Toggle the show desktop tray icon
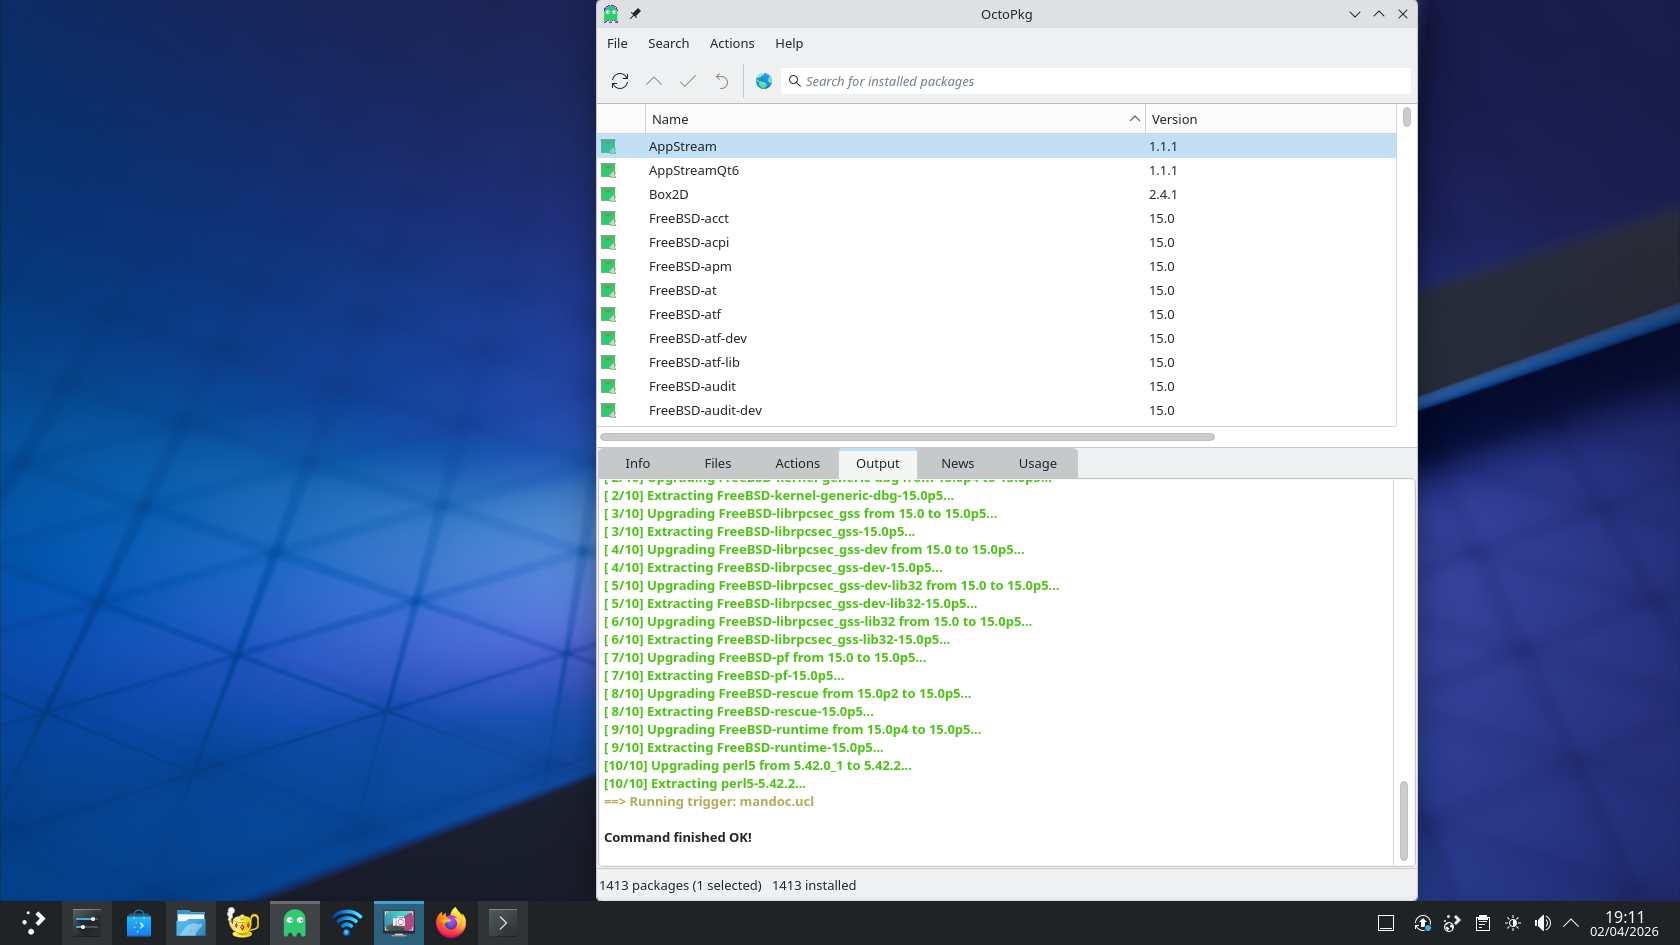This screenshot has width=1680, height=945. (1386, 923)
